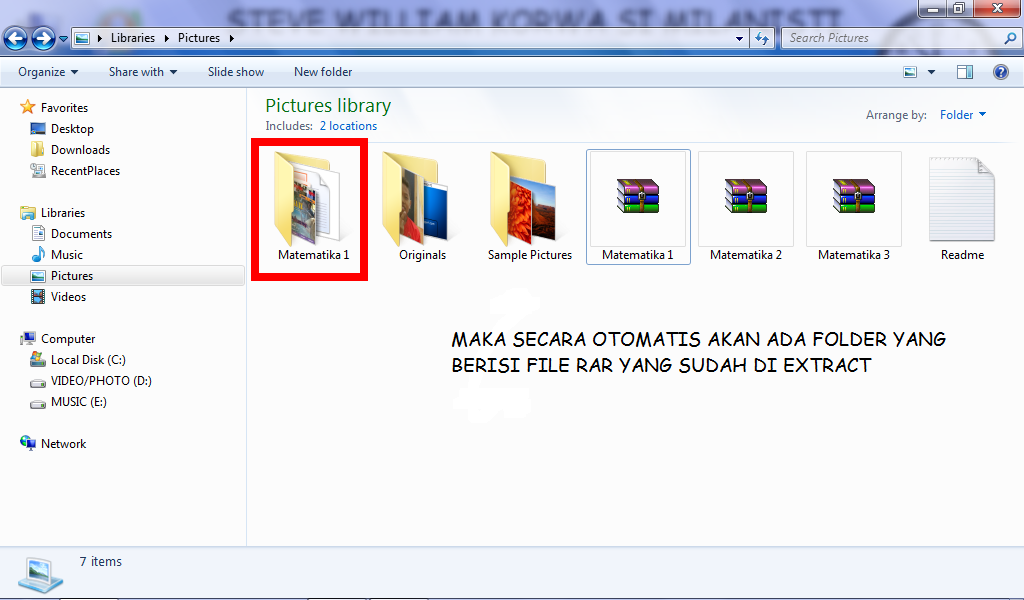Click the back navigation arrow
Image resolution: width=1024 pixels, height=600 pixels.
tap(15, 38)
